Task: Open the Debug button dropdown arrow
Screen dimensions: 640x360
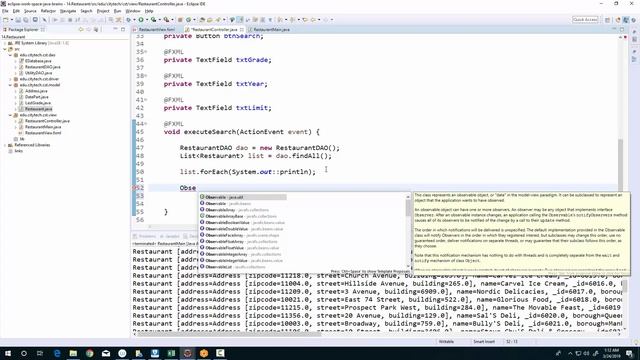Action: (x=134, y=20)
